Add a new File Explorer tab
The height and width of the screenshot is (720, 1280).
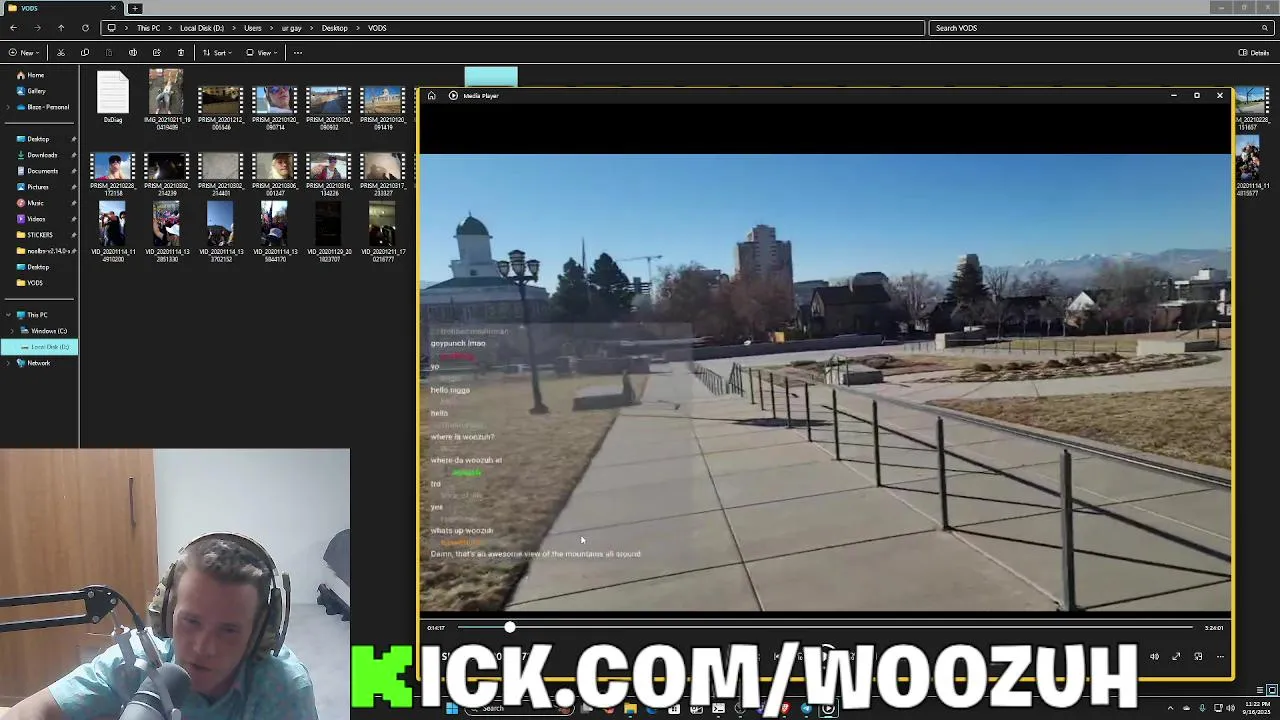point(135,8)
